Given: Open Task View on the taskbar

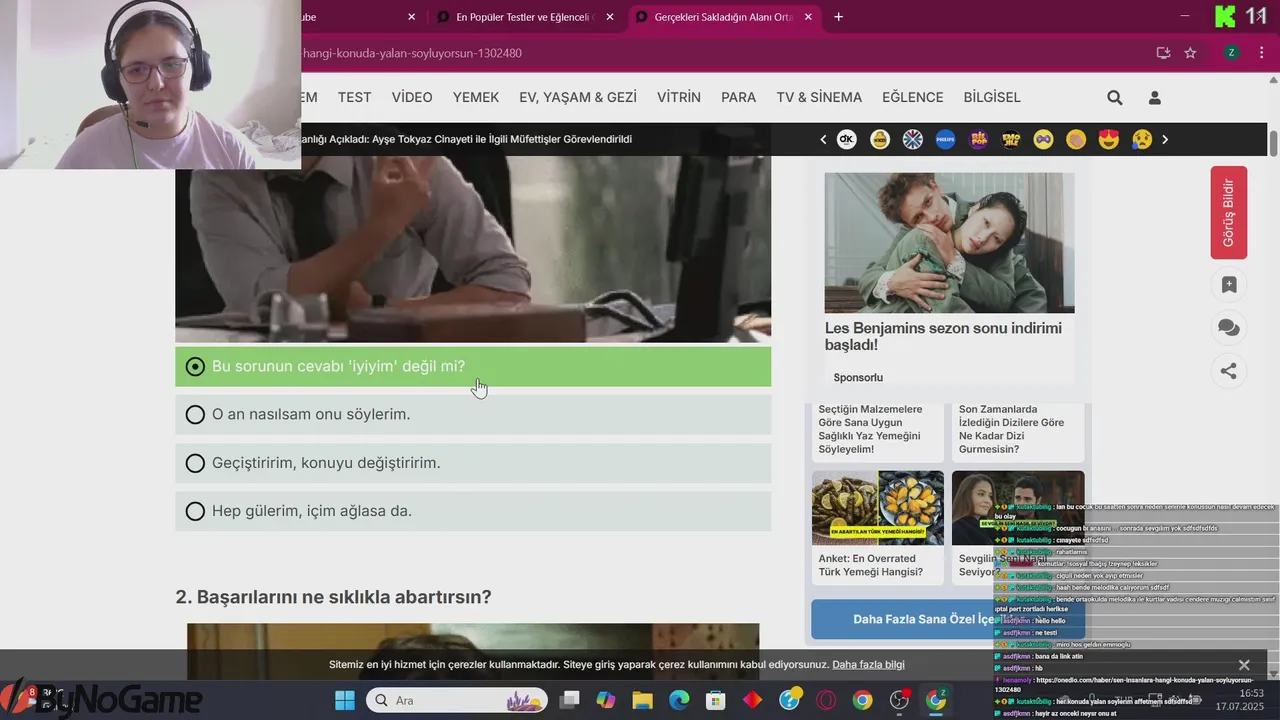Looking at the screenshot, I should point(569,700).
